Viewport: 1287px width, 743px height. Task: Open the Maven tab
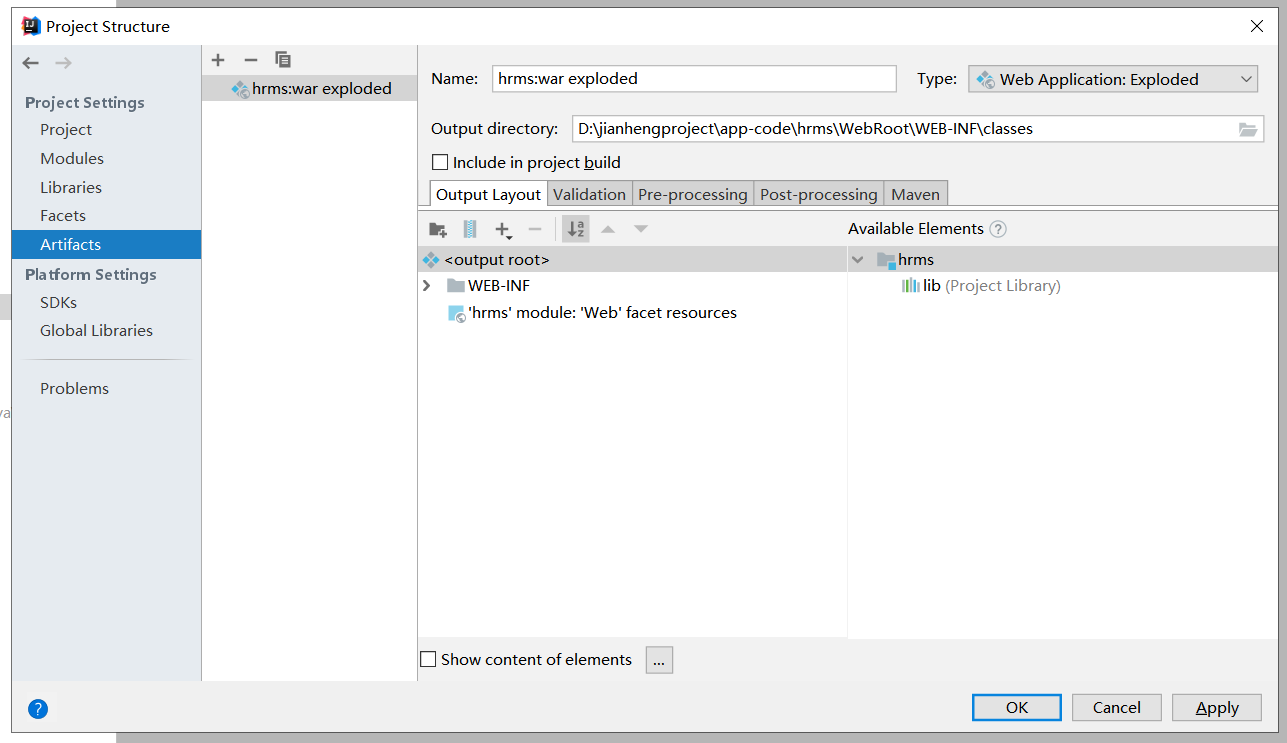click(914, 193)
